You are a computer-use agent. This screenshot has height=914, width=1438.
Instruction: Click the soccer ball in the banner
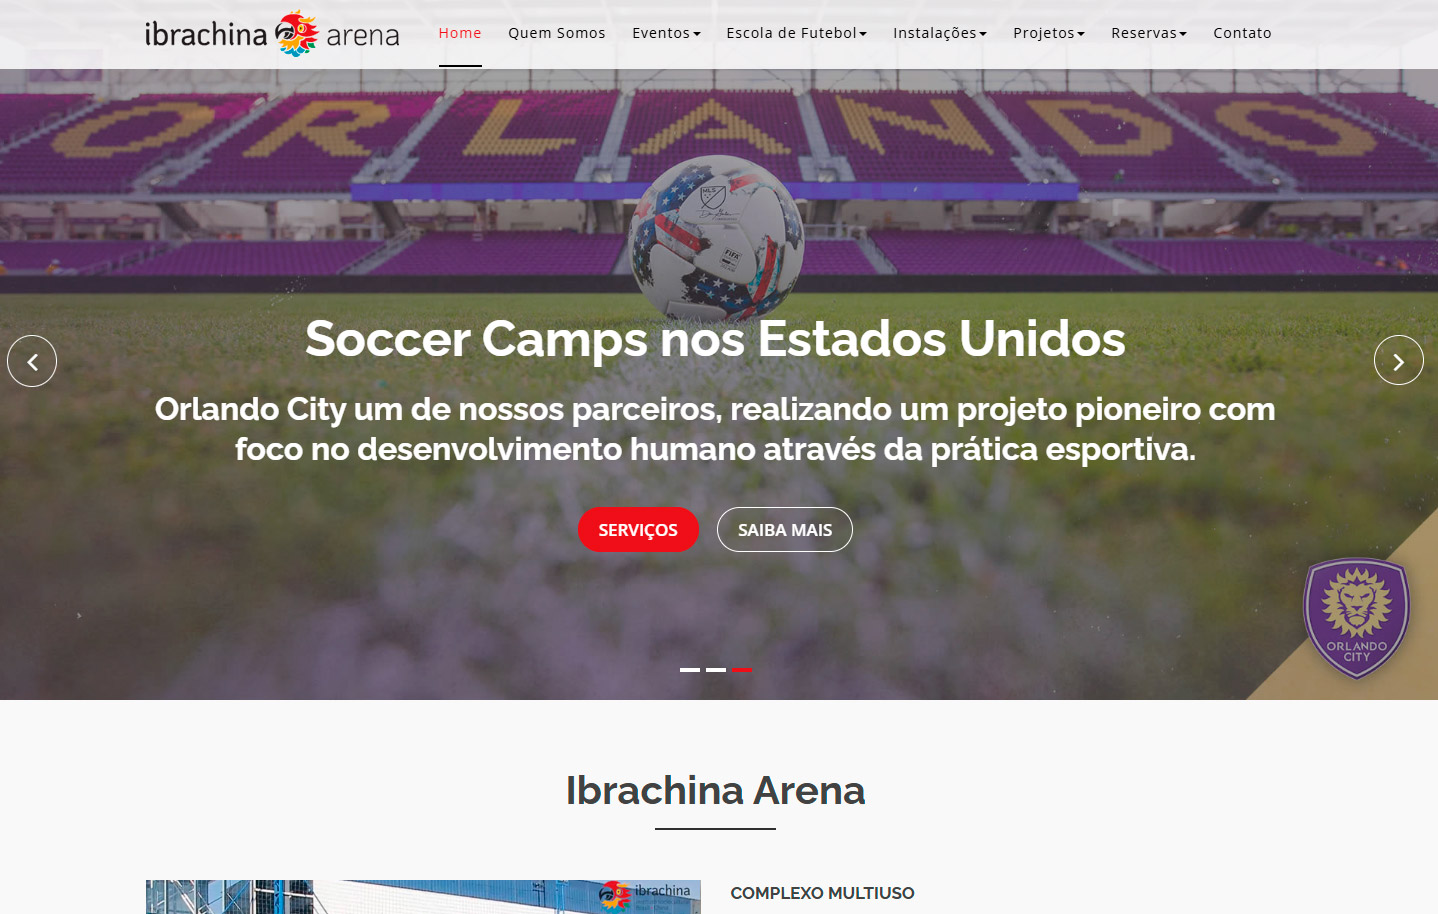(716, 238)
